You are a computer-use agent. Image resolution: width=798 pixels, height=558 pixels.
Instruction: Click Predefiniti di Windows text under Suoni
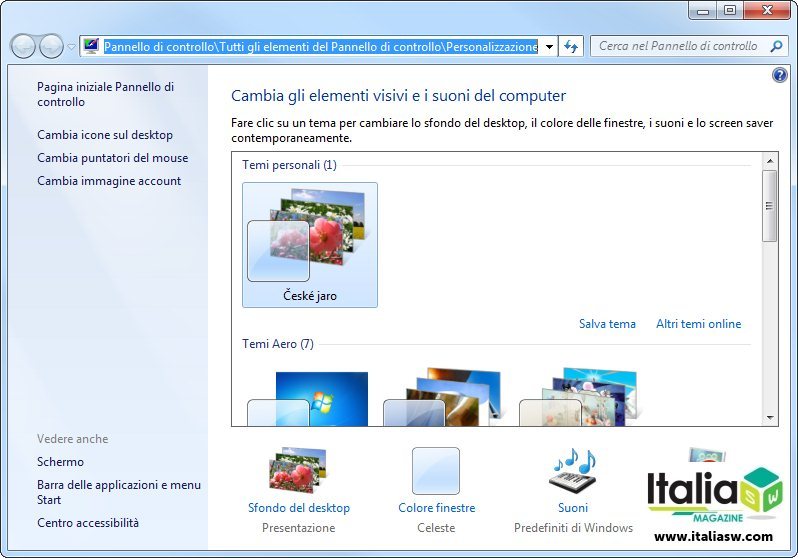click(x=574, y=528)
